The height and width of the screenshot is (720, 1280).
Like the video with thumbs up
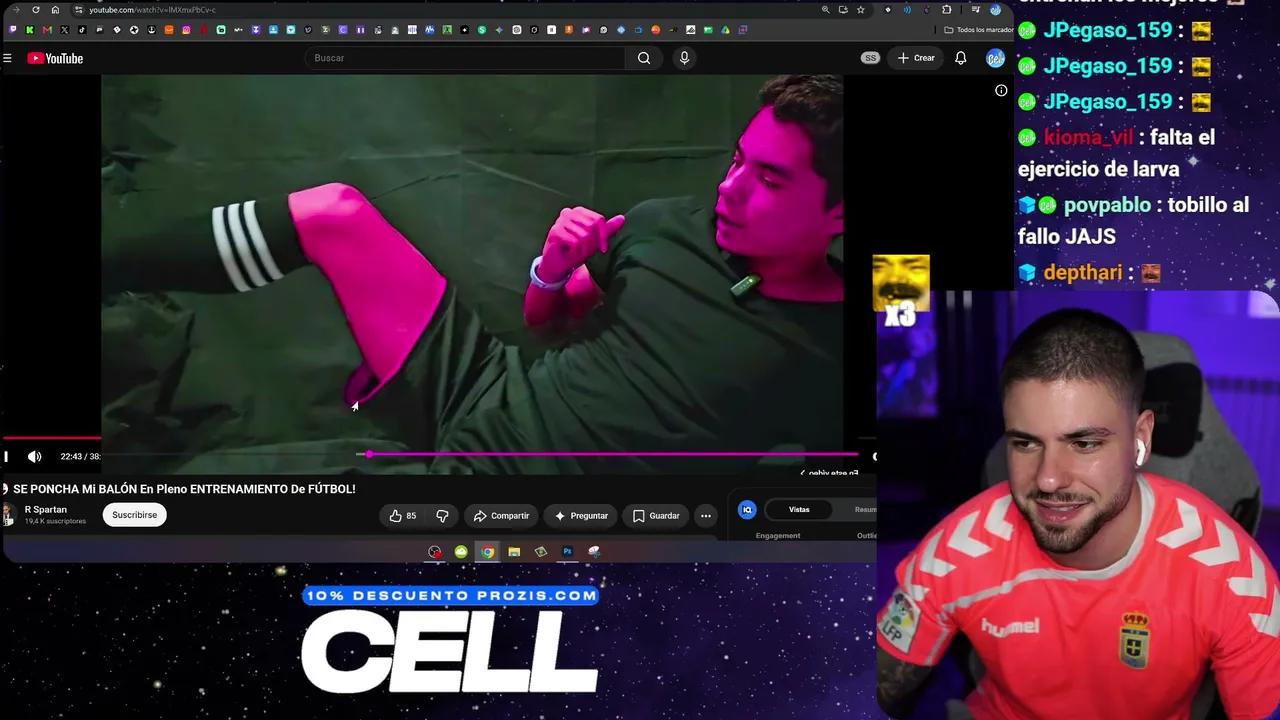403,516
